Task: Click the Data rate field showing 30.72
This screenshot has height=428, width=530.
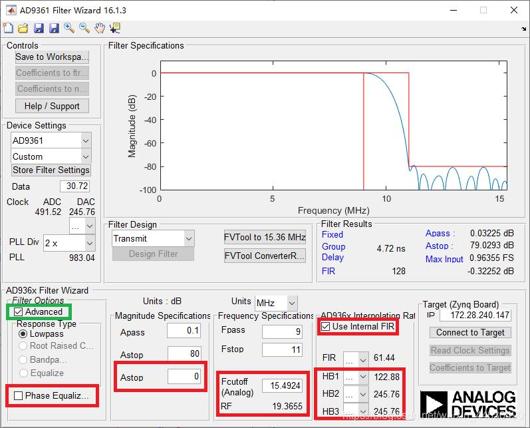Action: click(x=75, y=186)
